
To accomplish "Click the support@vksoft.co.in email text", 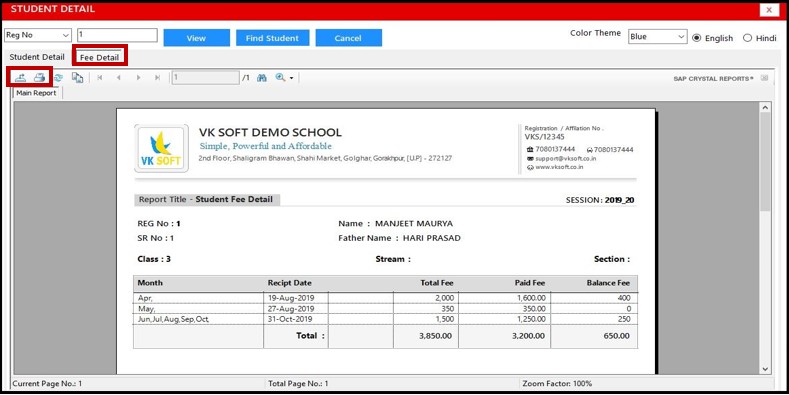I will [566, 159].
